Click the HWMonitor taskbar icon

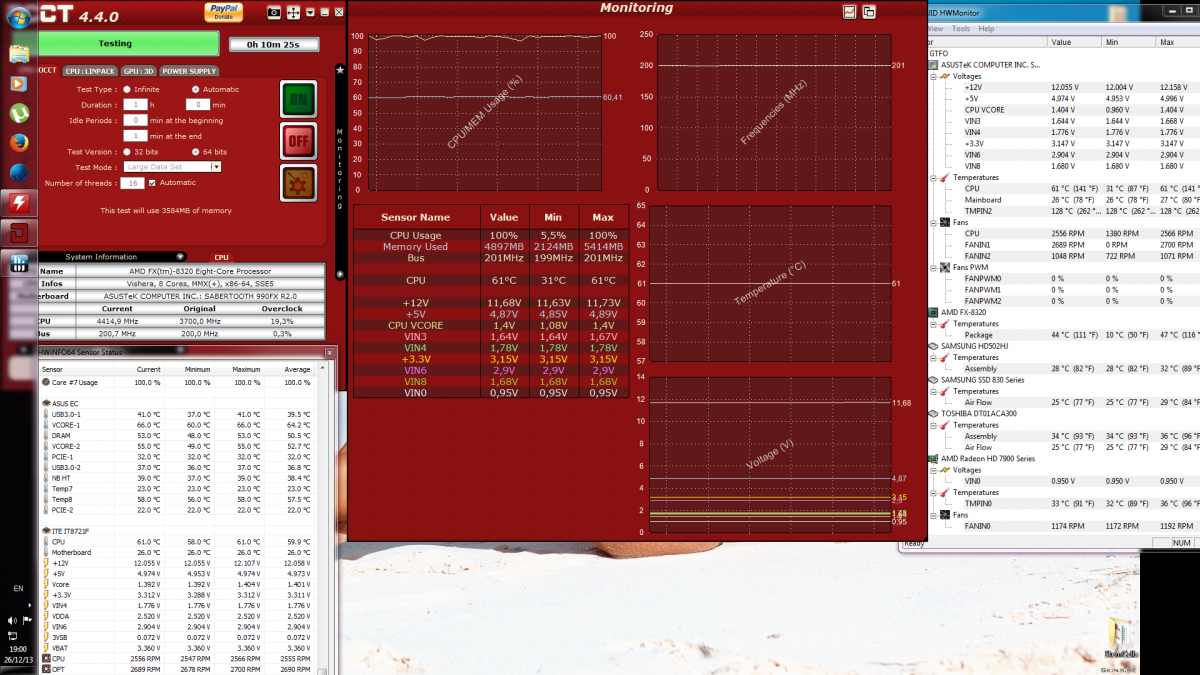18,264
